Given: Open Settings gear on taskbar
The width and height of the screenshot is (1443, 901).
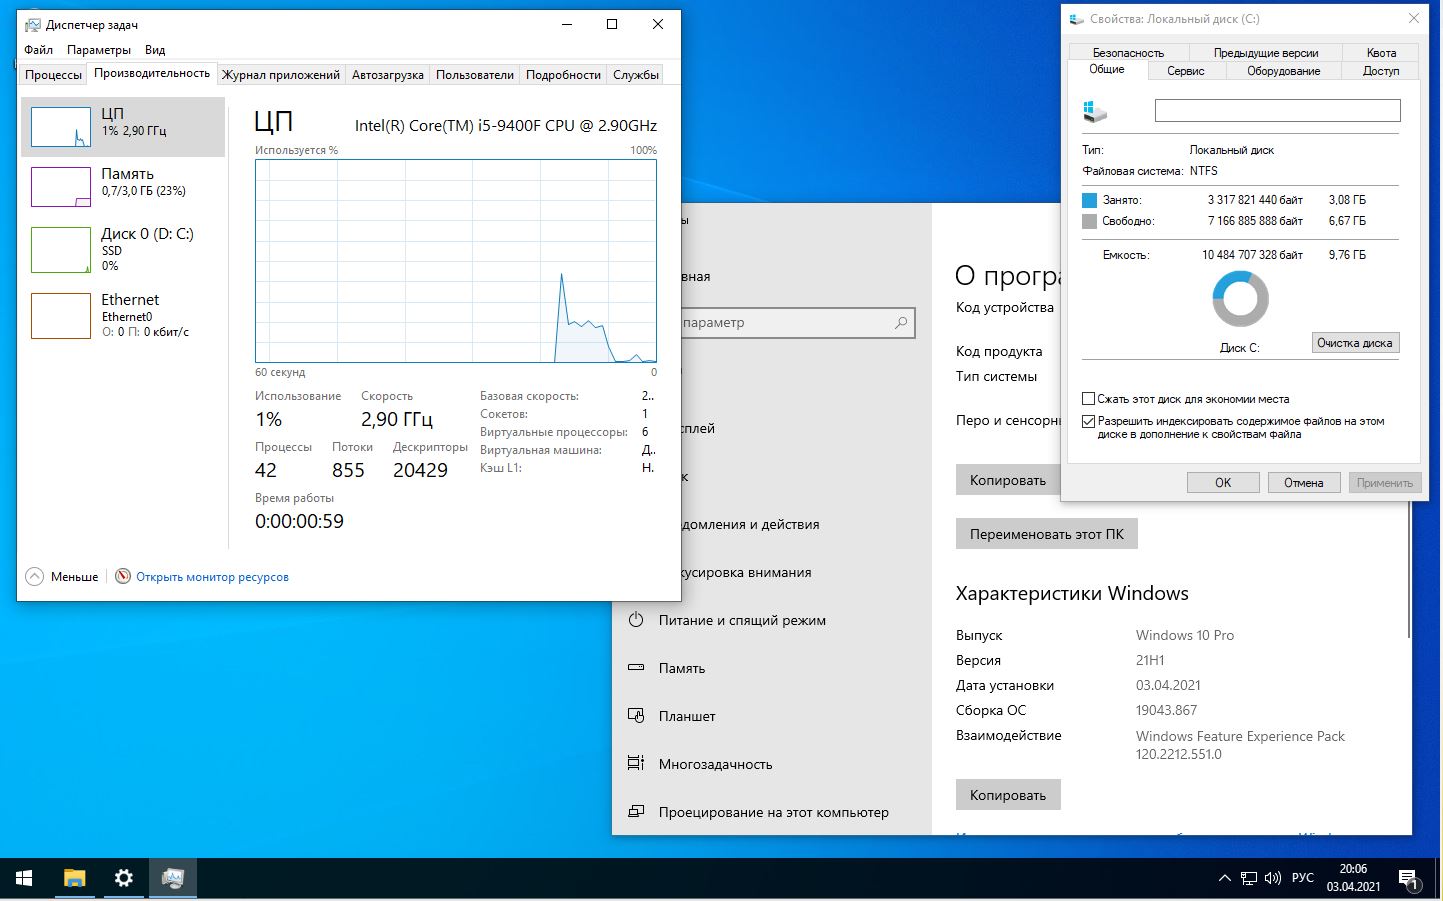Looking at the screenshot, I should (x=124, y=878).
